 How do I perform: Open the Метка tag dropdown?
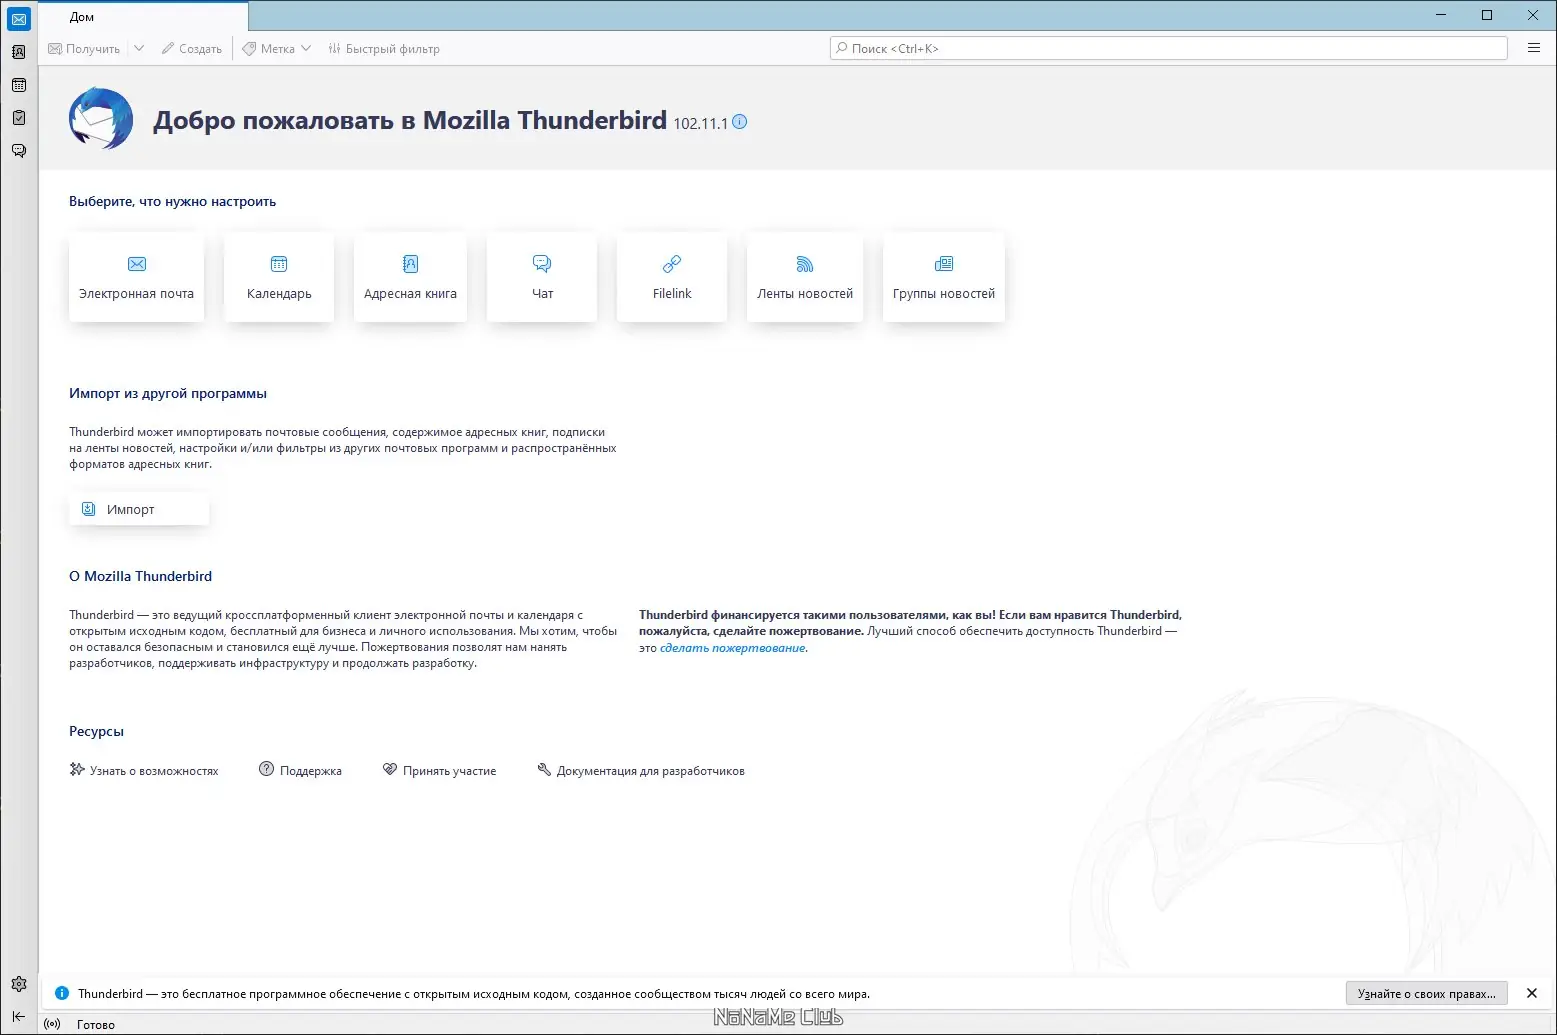(277, 48)
